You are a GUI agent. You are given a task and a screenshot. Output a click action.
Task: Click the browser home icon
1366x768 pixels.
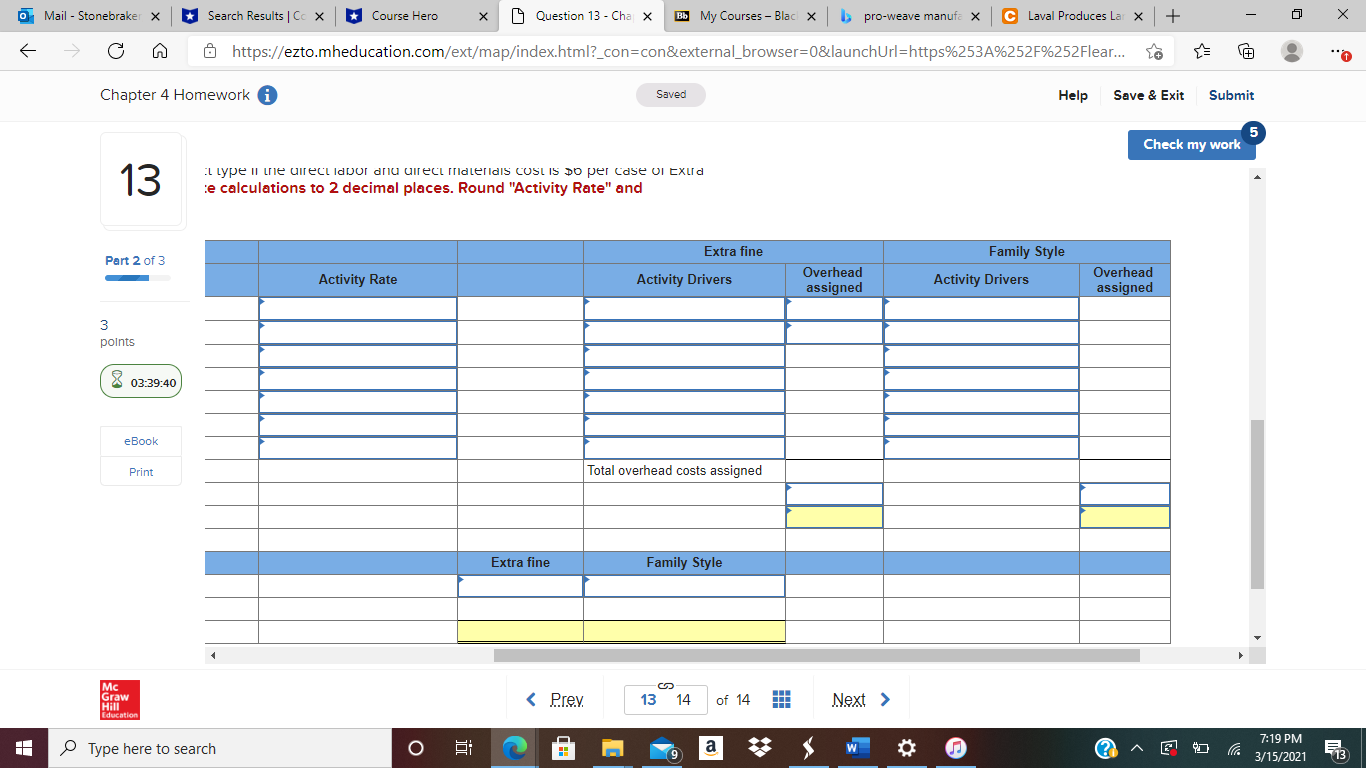click(x=160, y=52)
